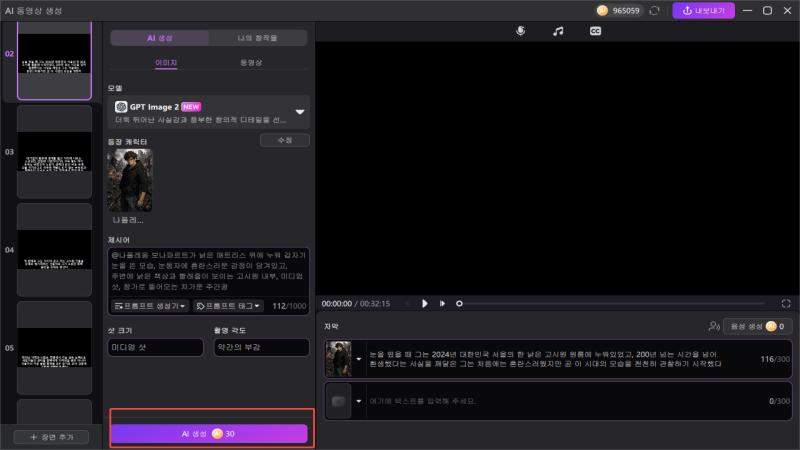This screenshot has height=450, width=800.
Task: Click the empty image placeholder in second subtitle row
Action: (x=338, y=402)
